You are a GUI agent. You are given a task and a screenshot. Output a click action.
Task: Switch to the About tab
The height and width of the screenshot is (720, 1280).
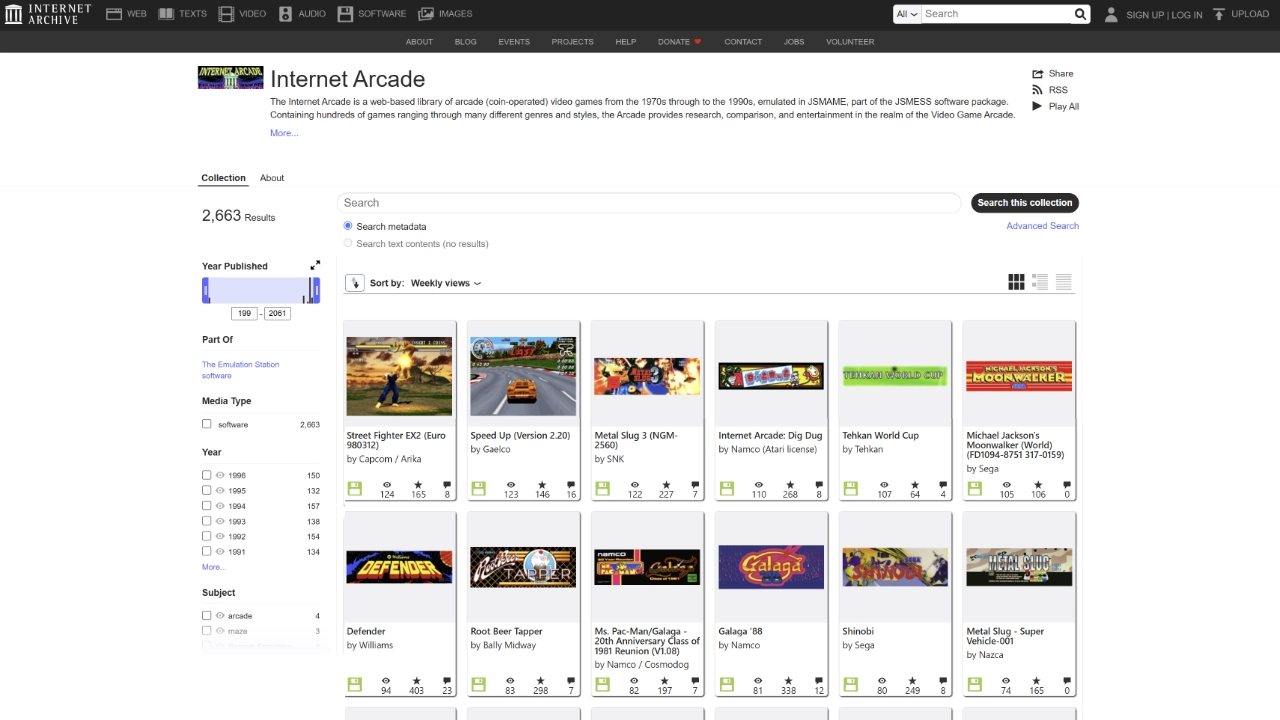272,178
